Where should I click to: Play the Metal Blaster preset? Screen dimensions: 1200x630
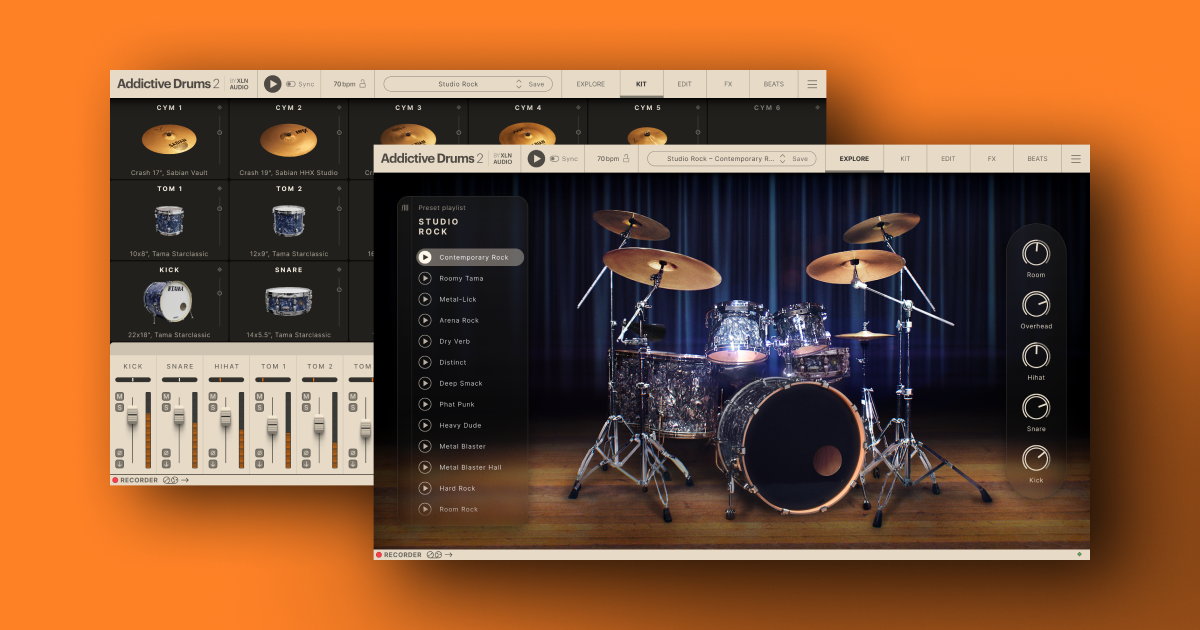tap(425, 447)
